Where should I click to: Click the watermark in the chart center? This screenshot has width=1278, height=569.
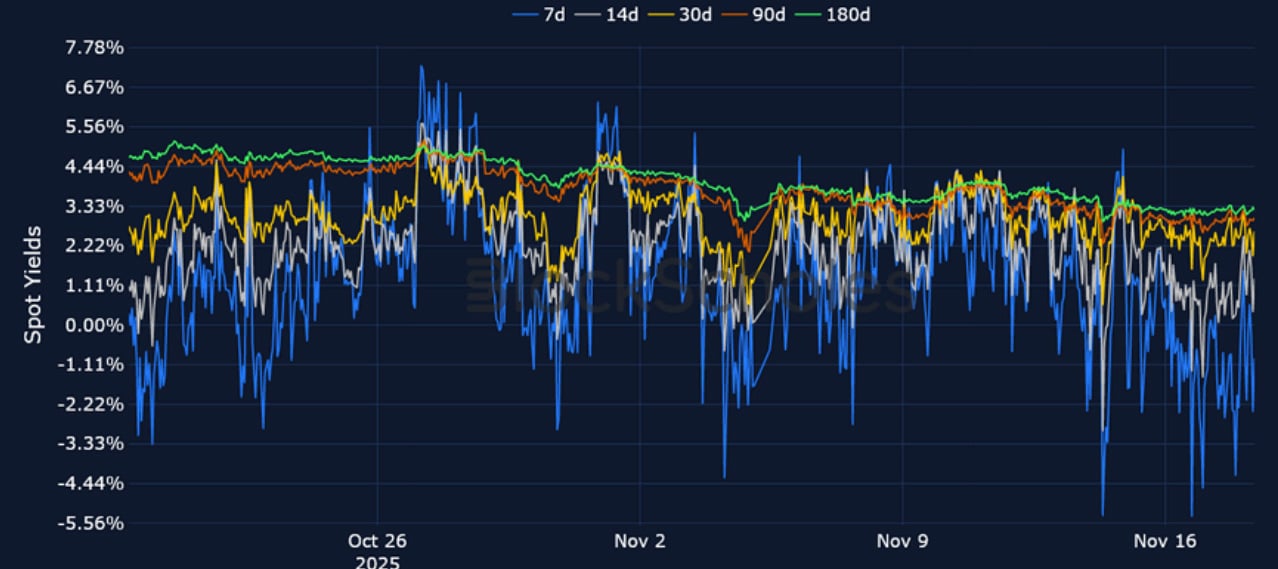[x=690, y=287]
